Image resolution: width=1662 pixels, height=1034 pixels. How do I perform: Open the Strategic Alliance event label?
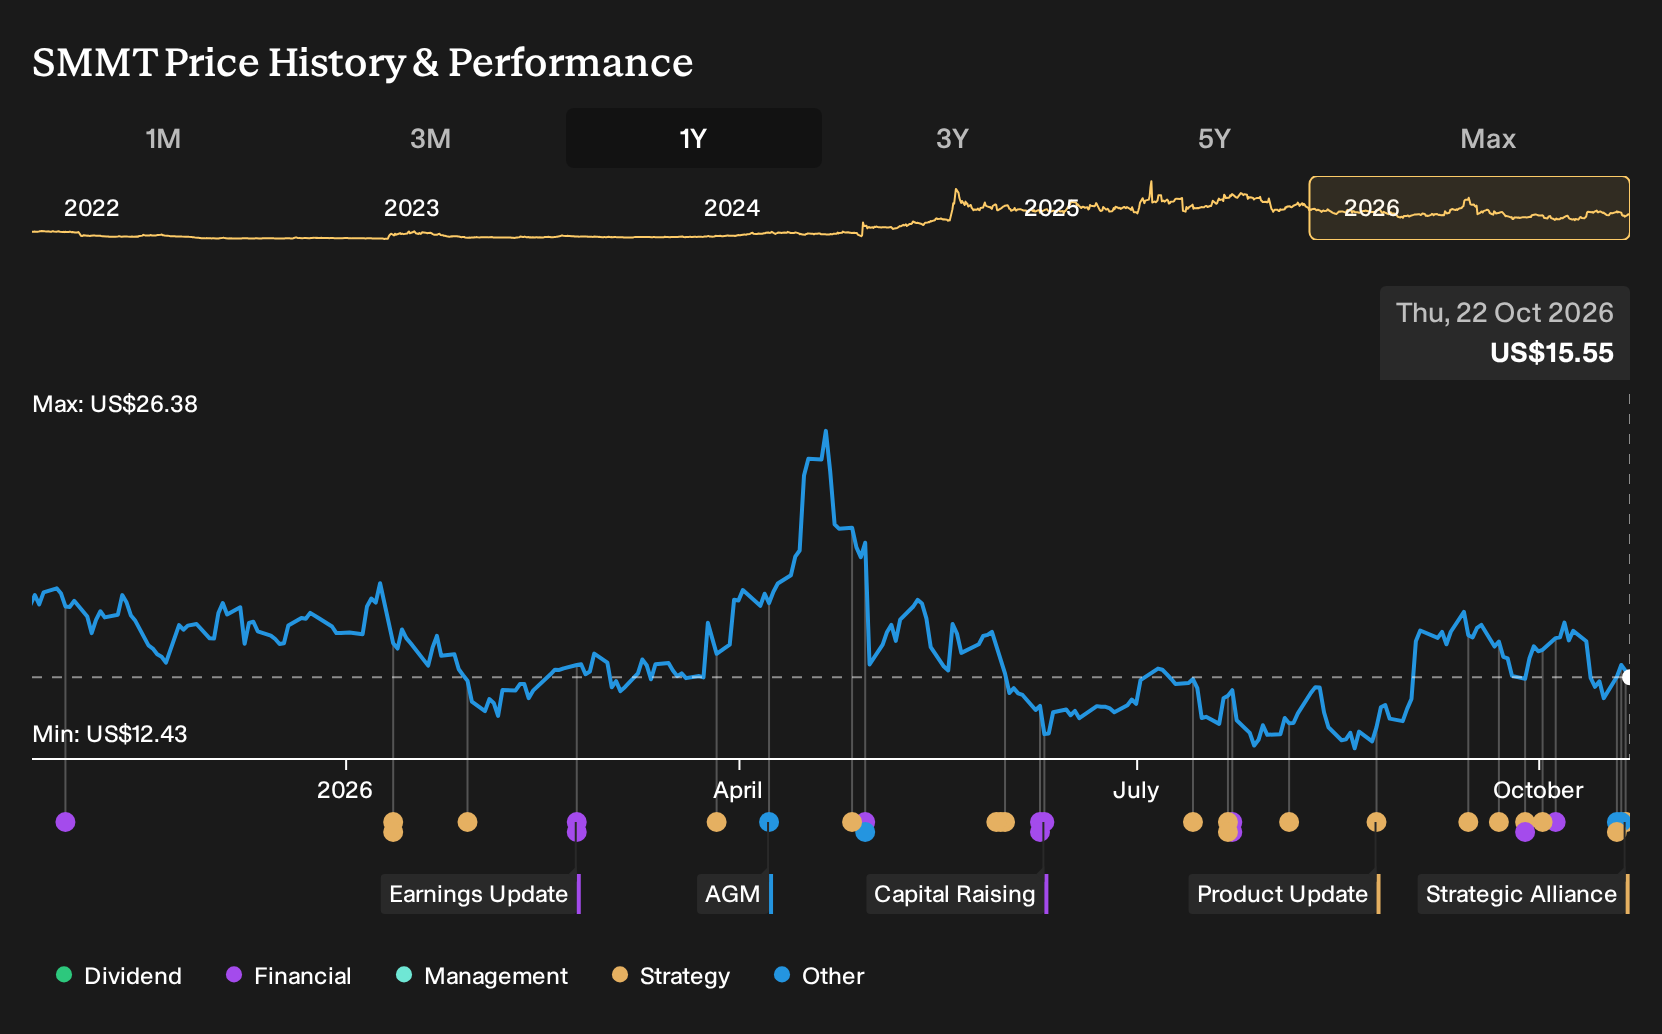1523,894
